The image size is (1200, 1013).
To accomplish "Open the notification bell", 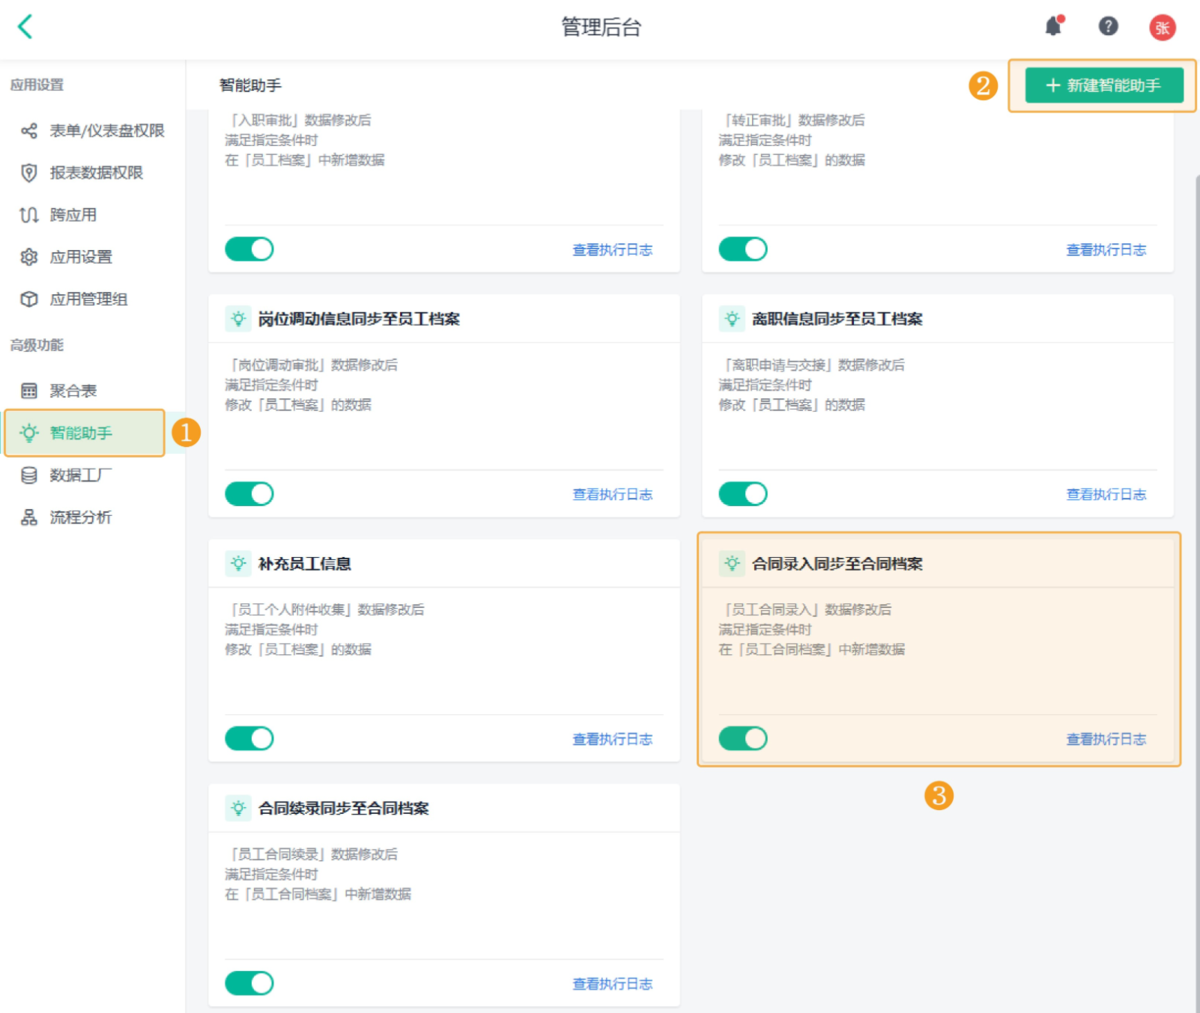I will (1053, 27).
